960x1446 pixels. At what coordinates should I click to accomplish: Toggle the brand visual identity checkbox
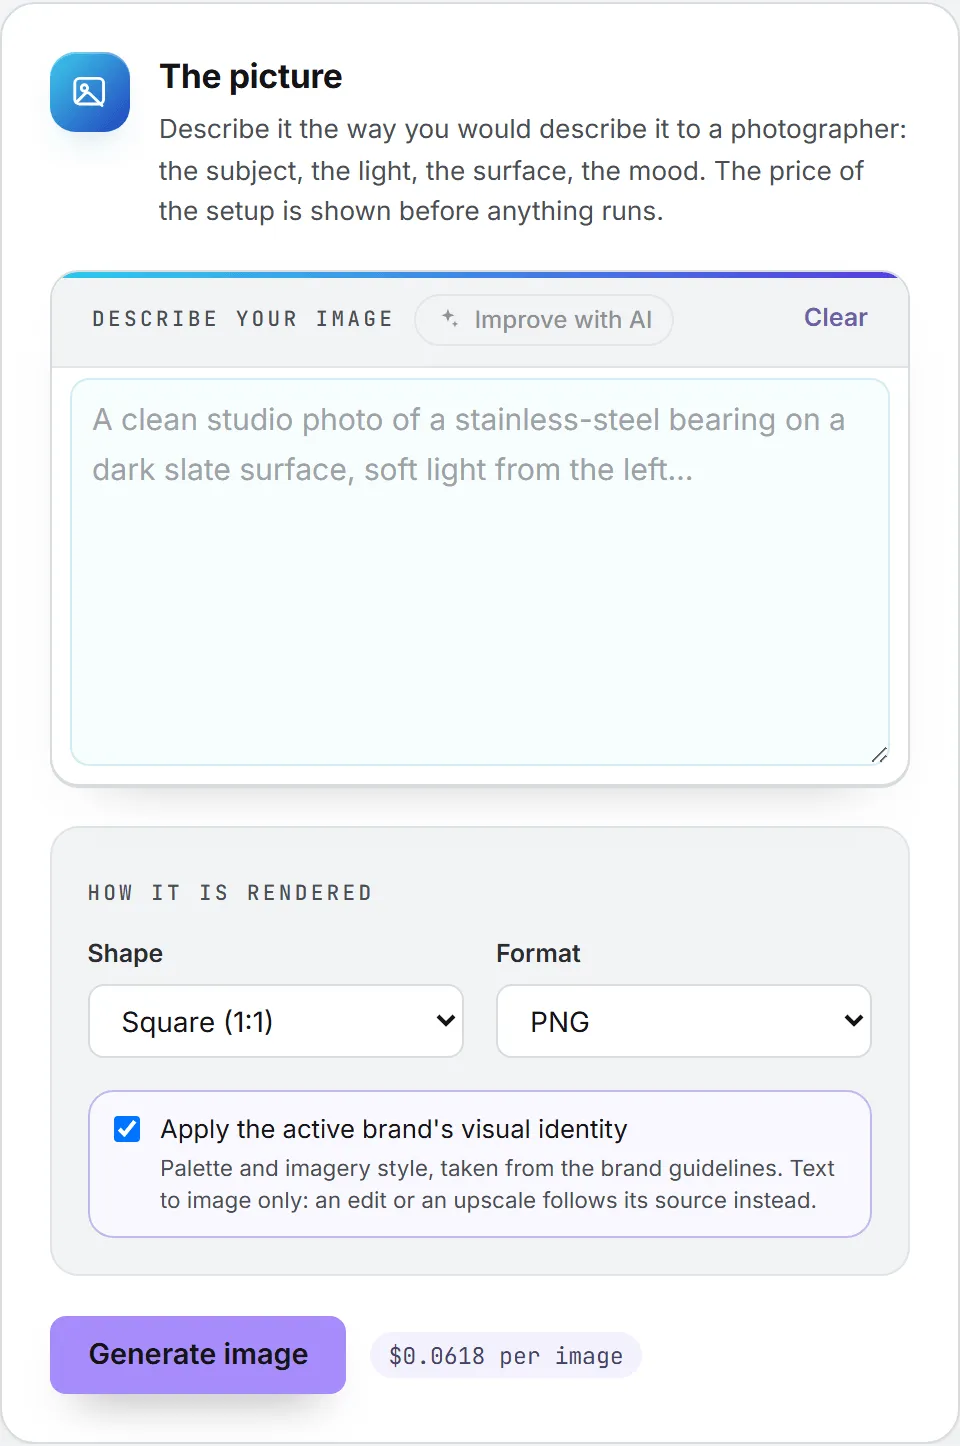(x=127, y=1129)
